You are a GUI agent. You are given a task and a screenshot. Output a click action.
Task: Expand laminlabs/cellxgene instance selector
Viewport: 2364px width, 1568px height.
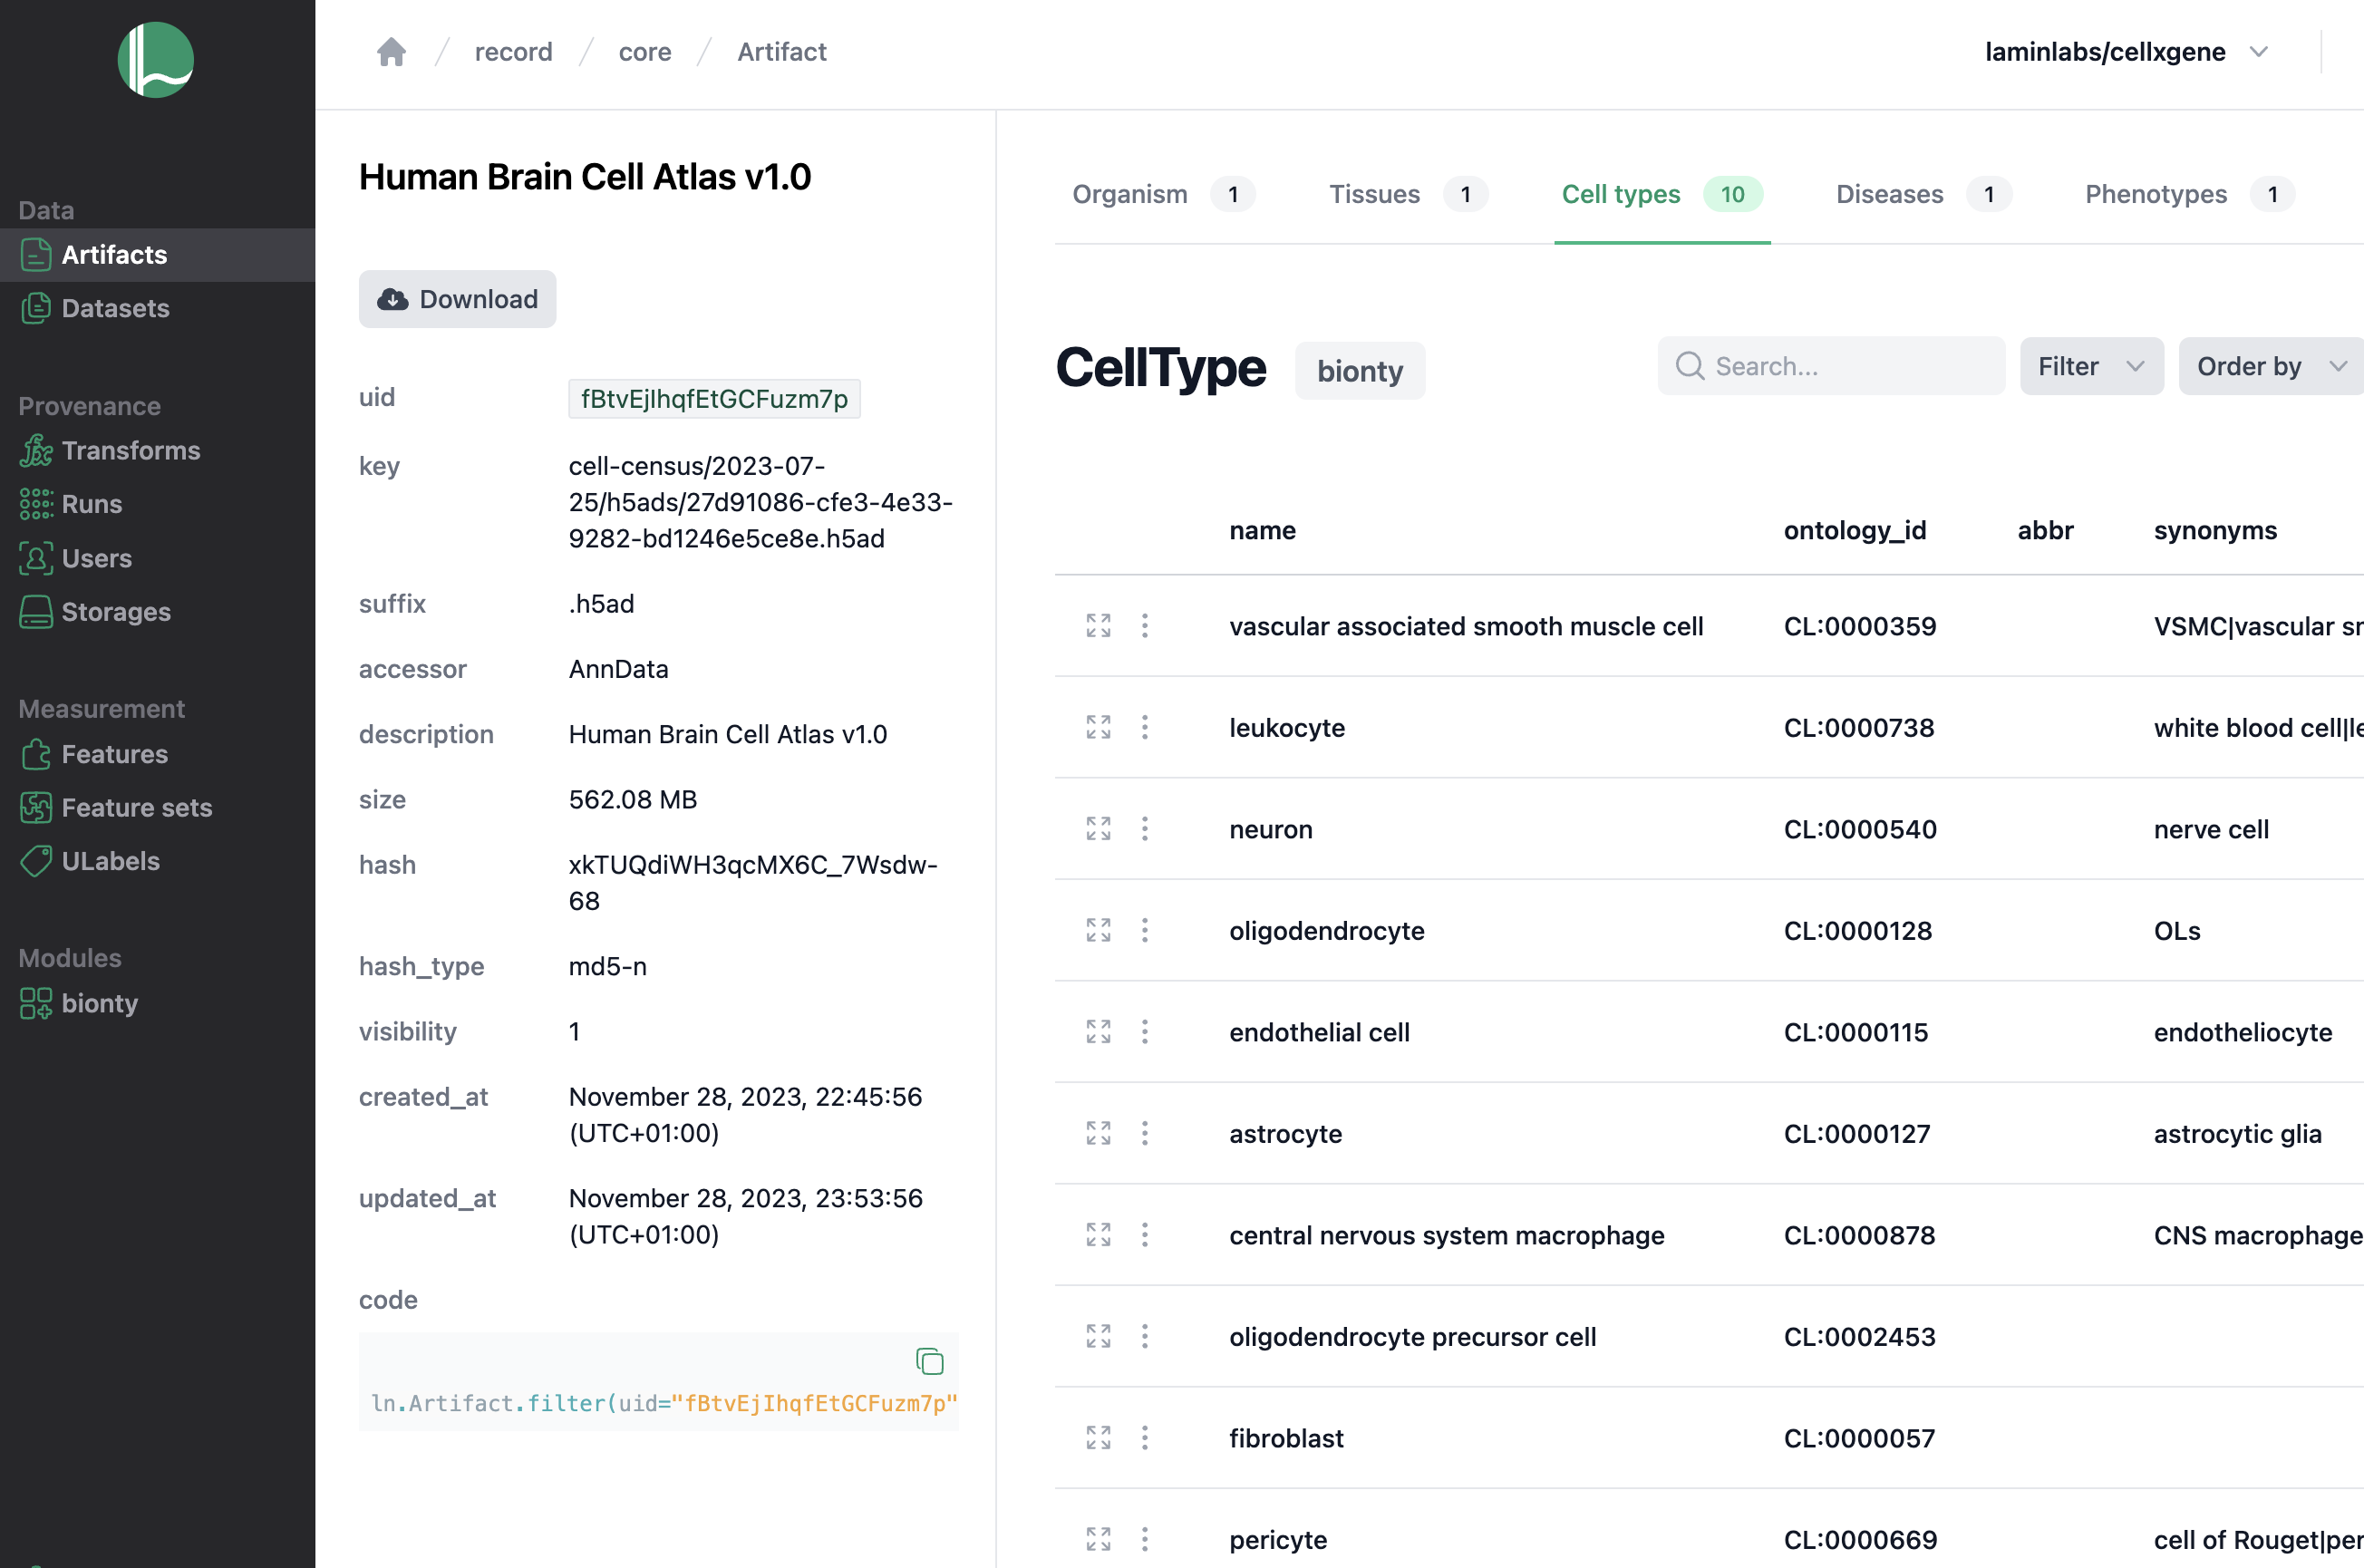pyautogui.click(x=2126, y=52)
